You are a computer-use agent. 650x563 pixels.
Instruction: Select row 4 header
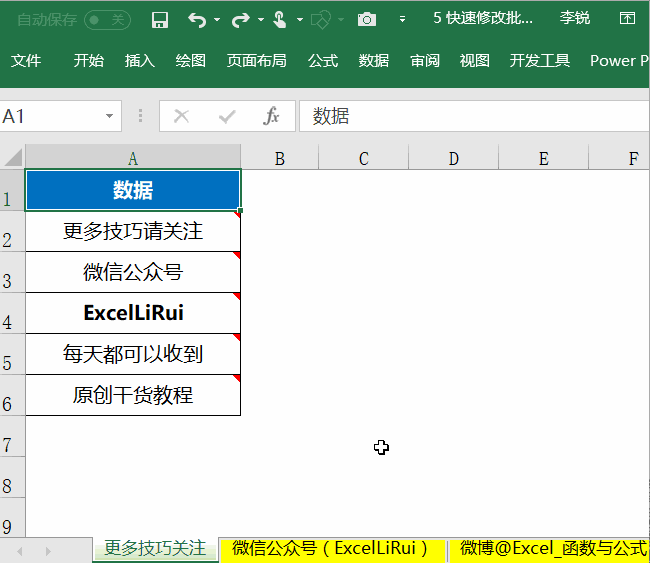click(x=12, y=313)
